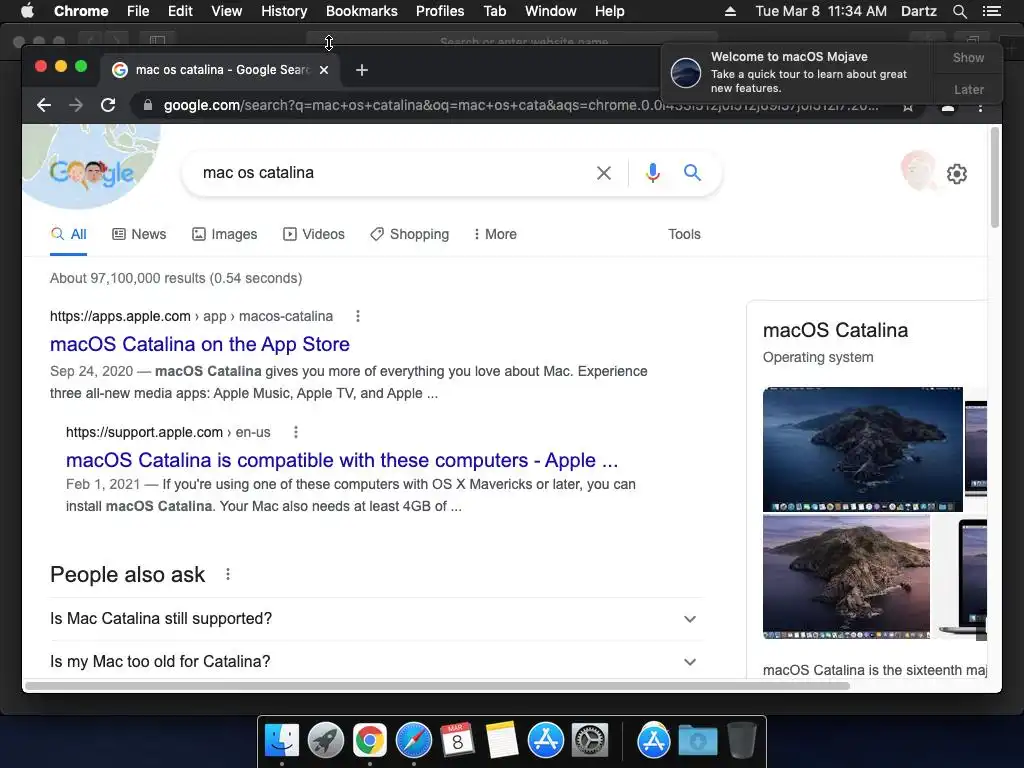The width and height of the screenshot is (1024, 768).
Task: Click the padlock site info icon
Action: (x=148, y=105)
